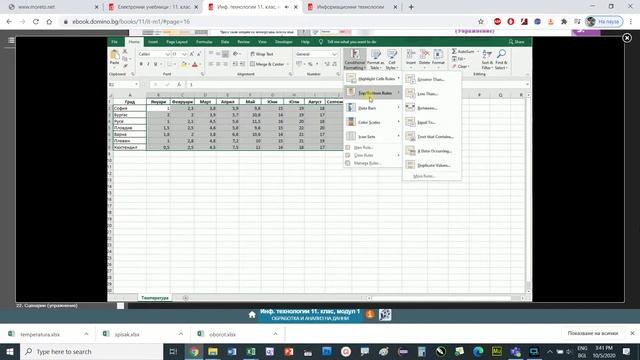
Task: Click the Duplicate Values rule icon
Action: 410,165
